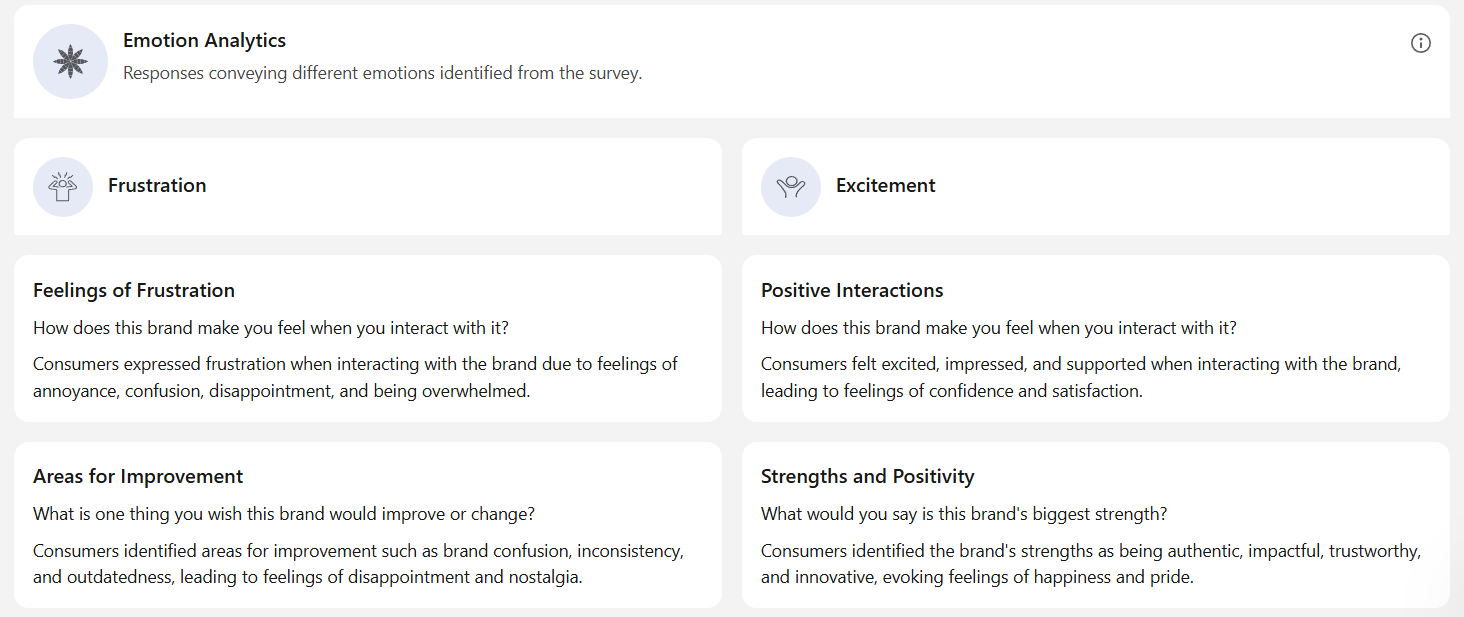Screen dimensions: 1464x617
Task: Click the Emotion Analytics title
Action: [204, 40]
